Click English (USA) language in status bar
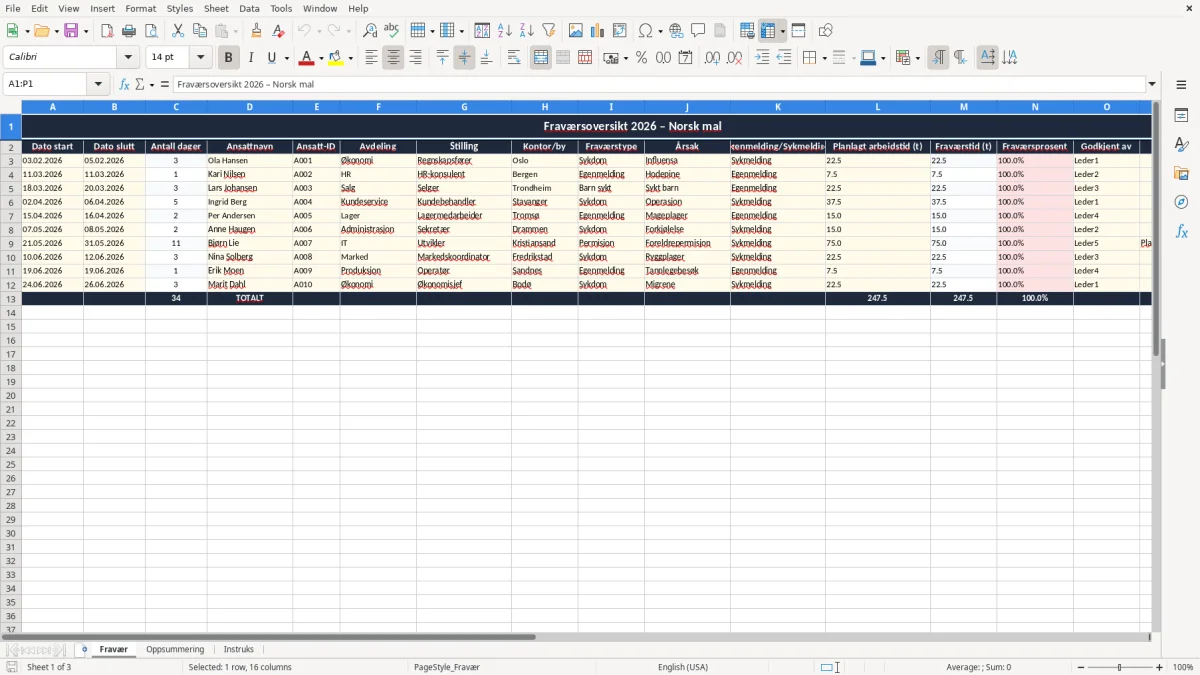The height and width of the screenshot is (675, 1200). 683,667
